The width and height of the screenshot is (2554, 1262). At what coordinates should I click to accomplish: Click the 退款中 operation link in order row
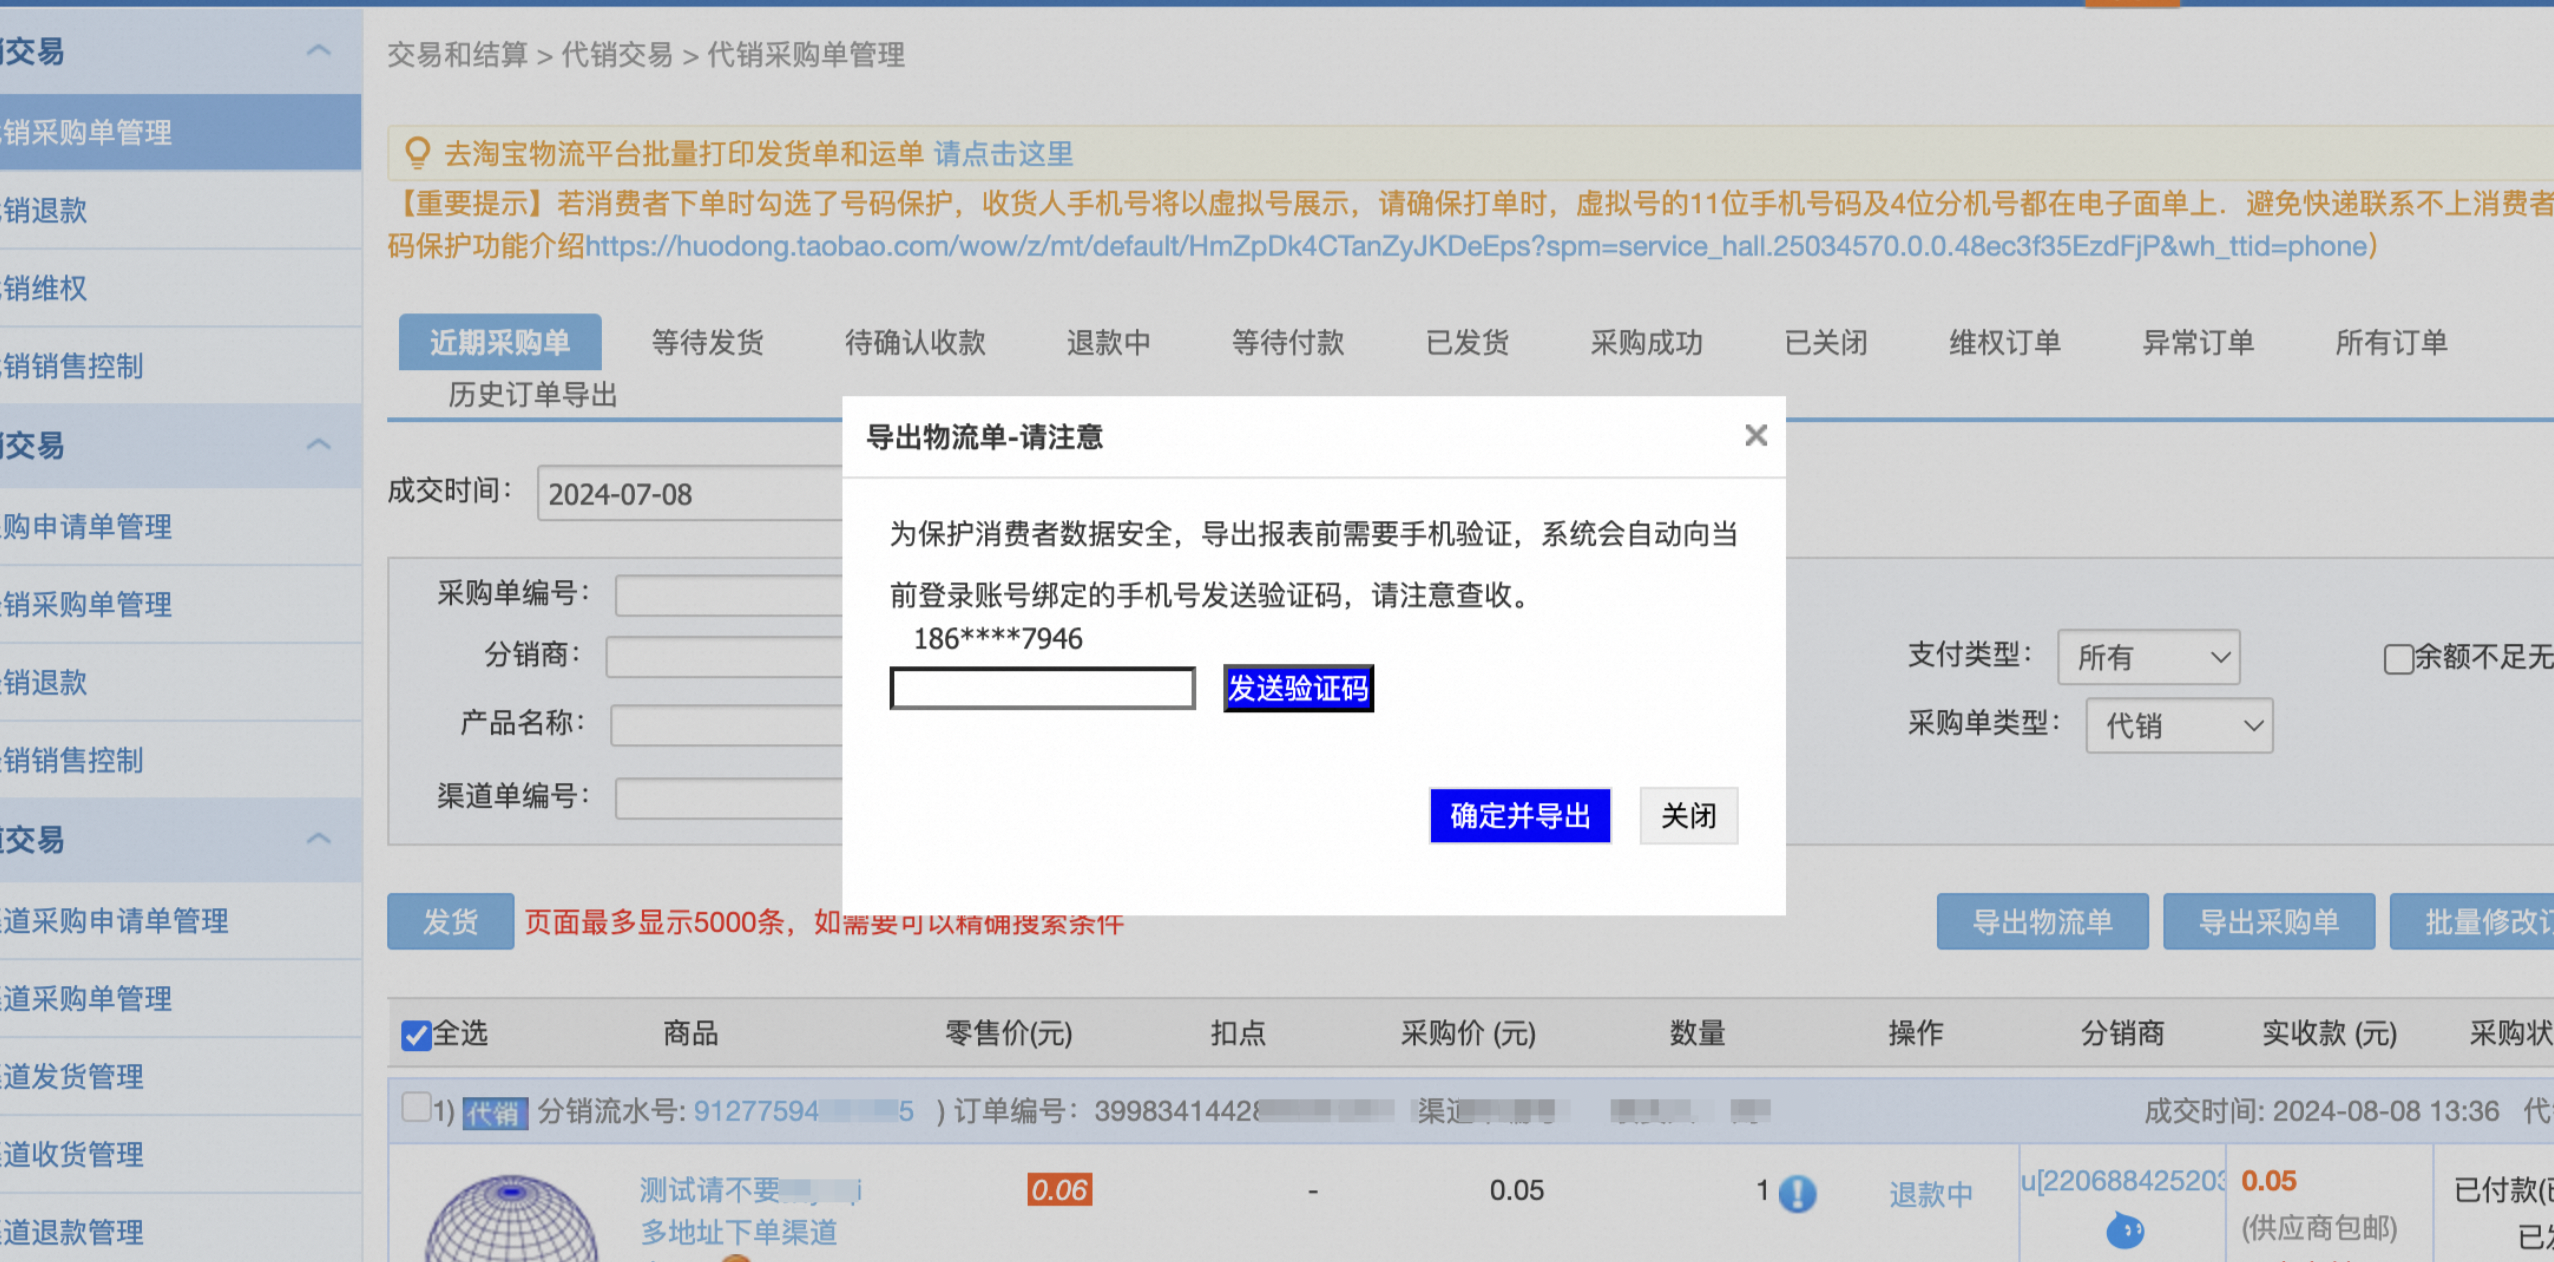[1930, 1193]
